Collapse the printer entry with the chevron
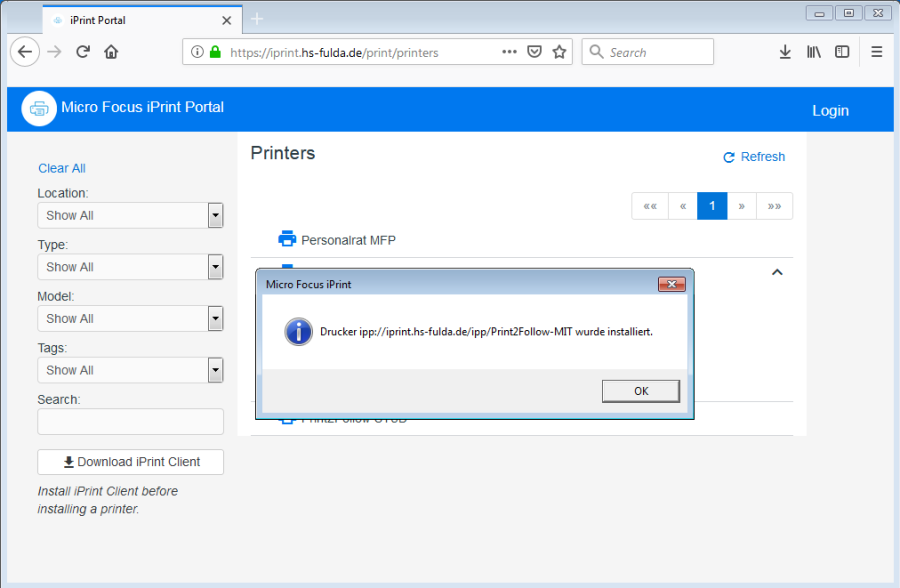This screenshot has width=900, height=588. [777, 271]
